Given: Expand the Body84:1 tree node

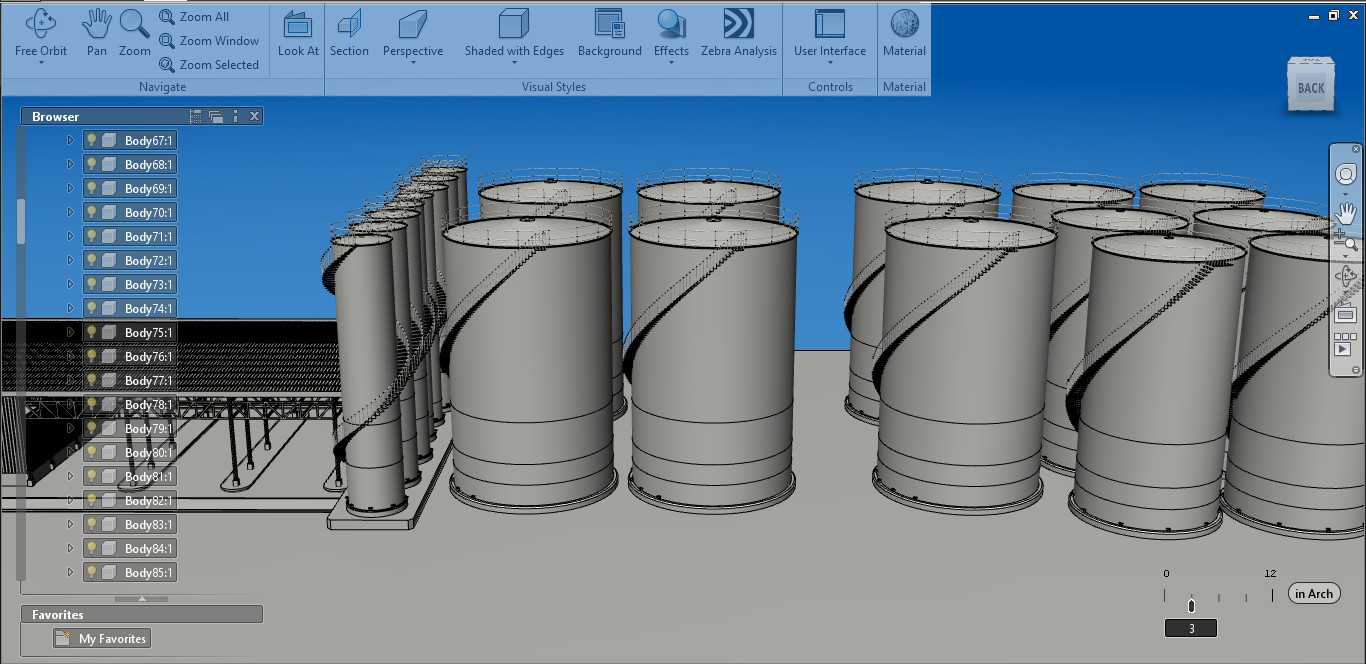Looking at the screenshot, I should coord(70,548).
